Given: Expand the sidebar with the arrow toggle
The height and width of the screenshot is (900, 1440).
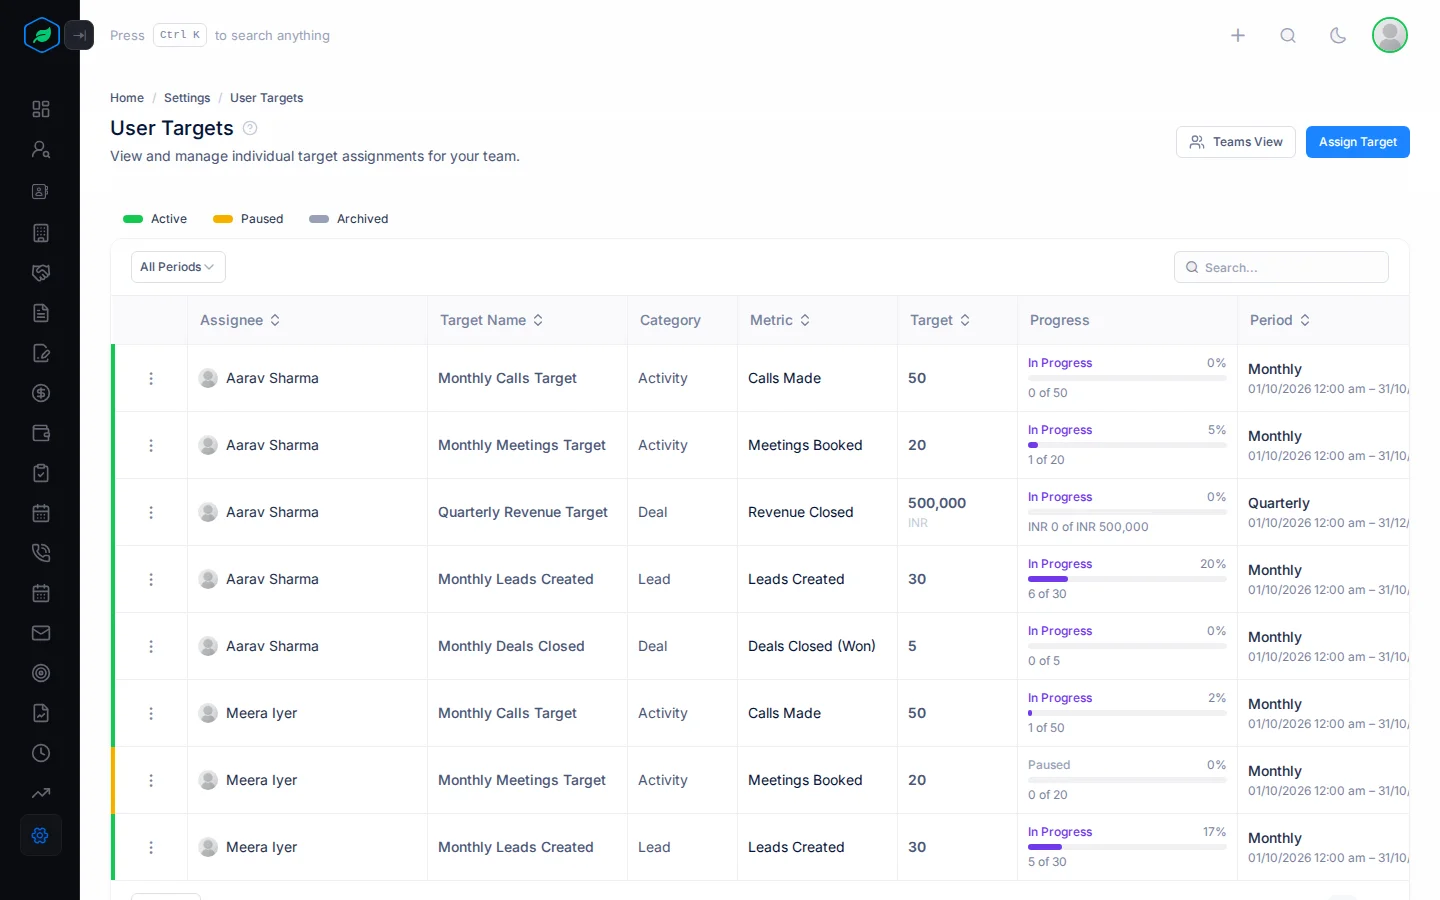Looking at the screenshot, I should coord(79,35).
